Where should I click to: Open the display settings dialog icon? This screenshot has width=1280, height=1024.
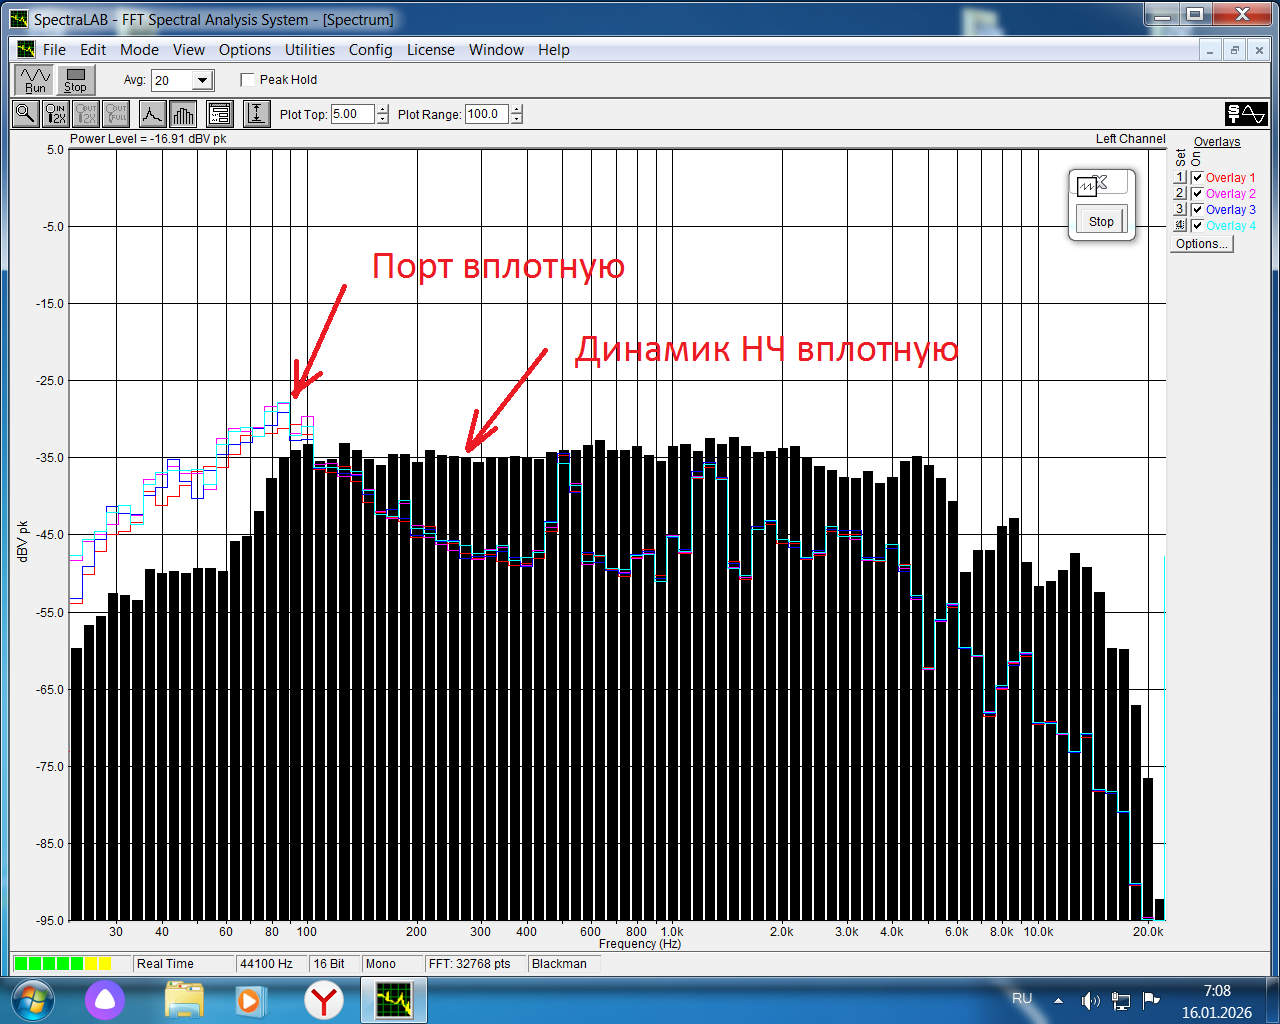coord(220,114)
